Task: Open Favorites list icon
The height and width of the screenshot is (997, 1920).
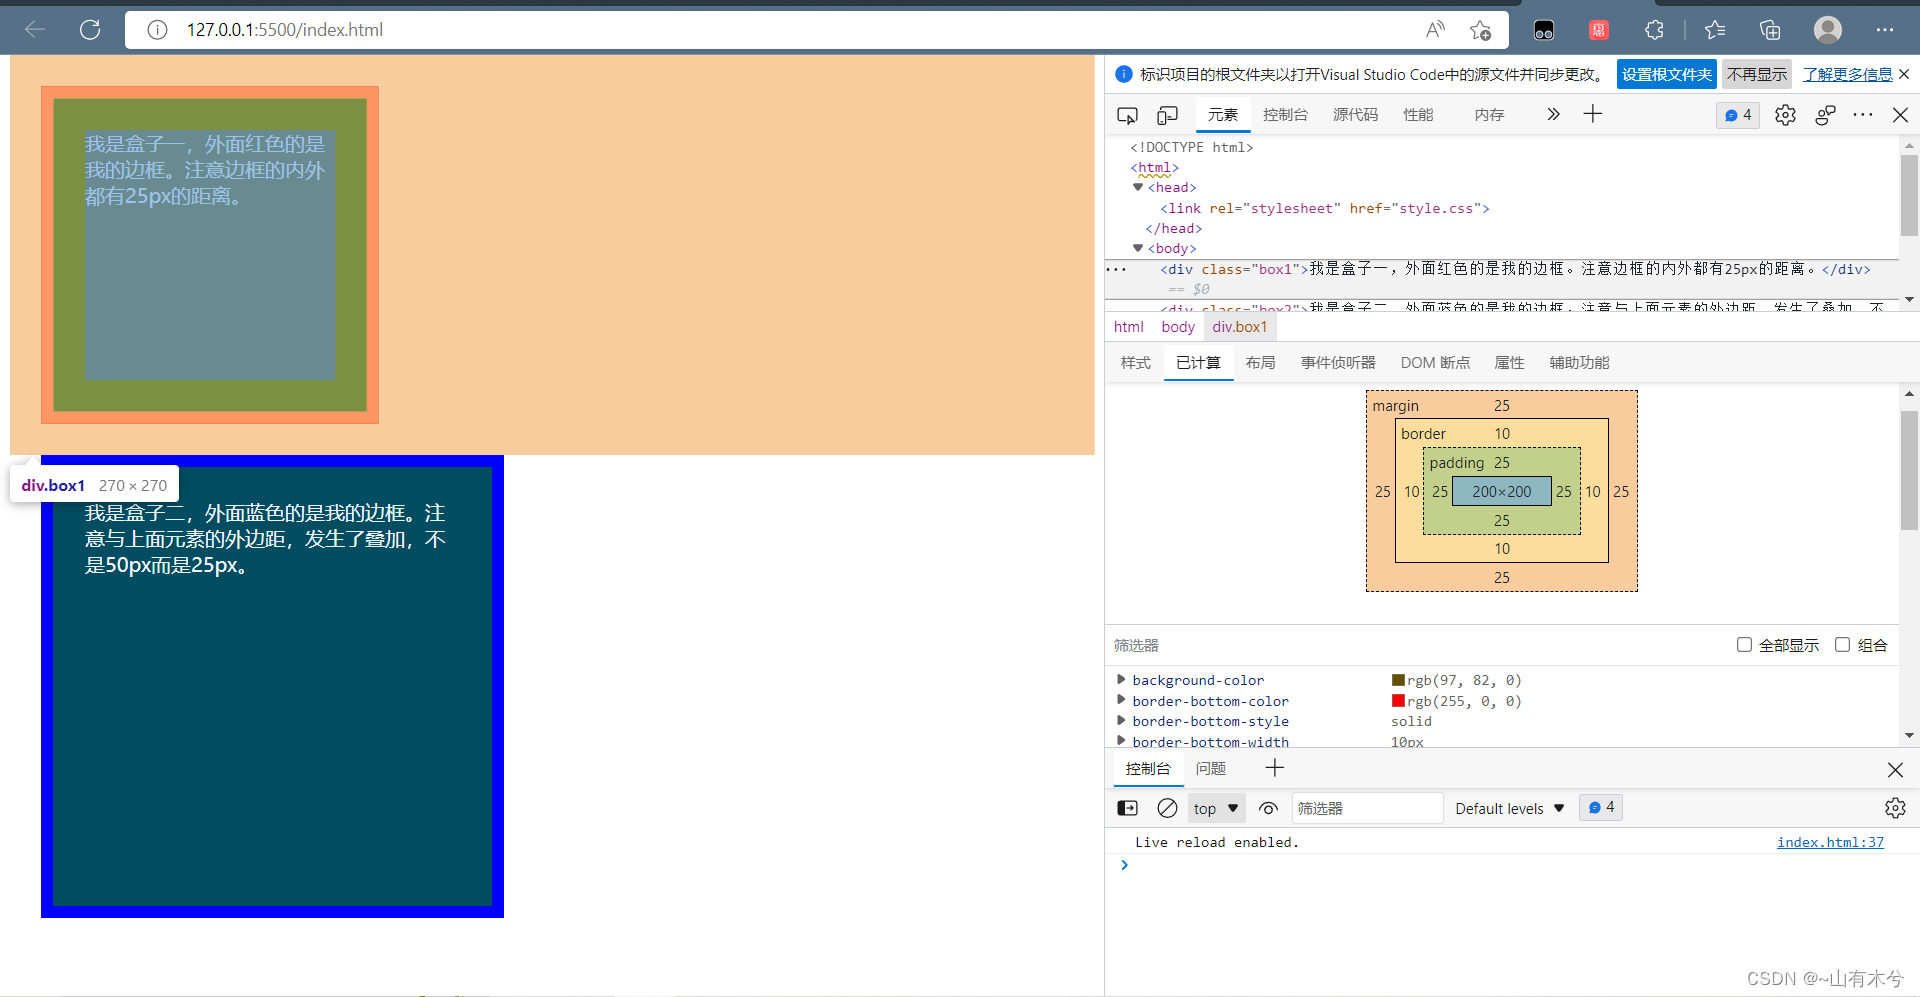Action: (1715, 30)
